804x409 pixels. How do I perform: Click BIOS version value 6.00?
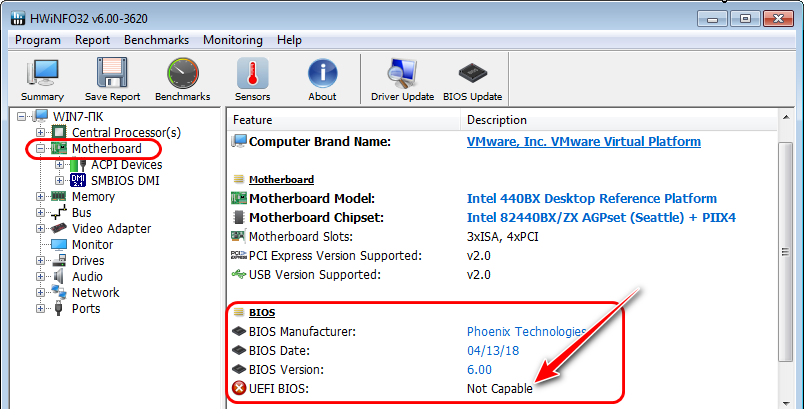coord(479,370)
